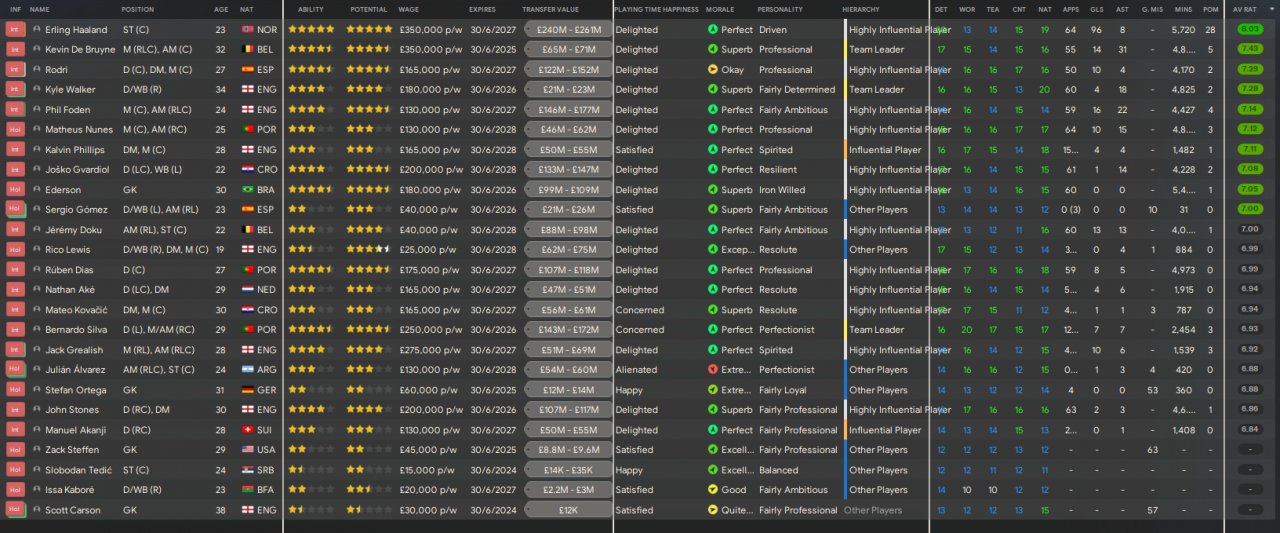Click Erling Haaland's ability star rating
This screenshot has width=1280, height=533.
point(311,30)
